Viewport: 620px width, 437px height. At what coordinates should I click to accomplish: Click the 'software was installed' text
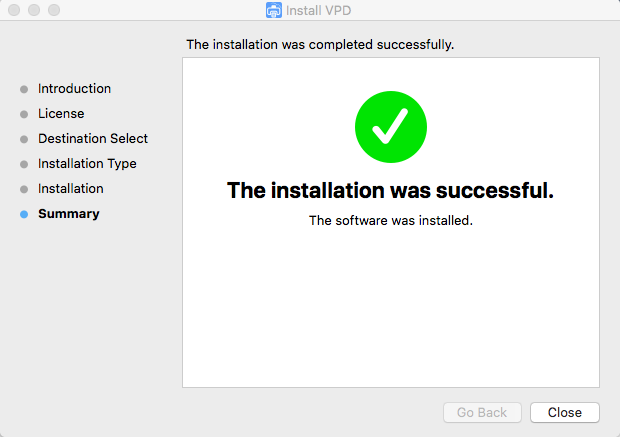[x=391, y=220]
